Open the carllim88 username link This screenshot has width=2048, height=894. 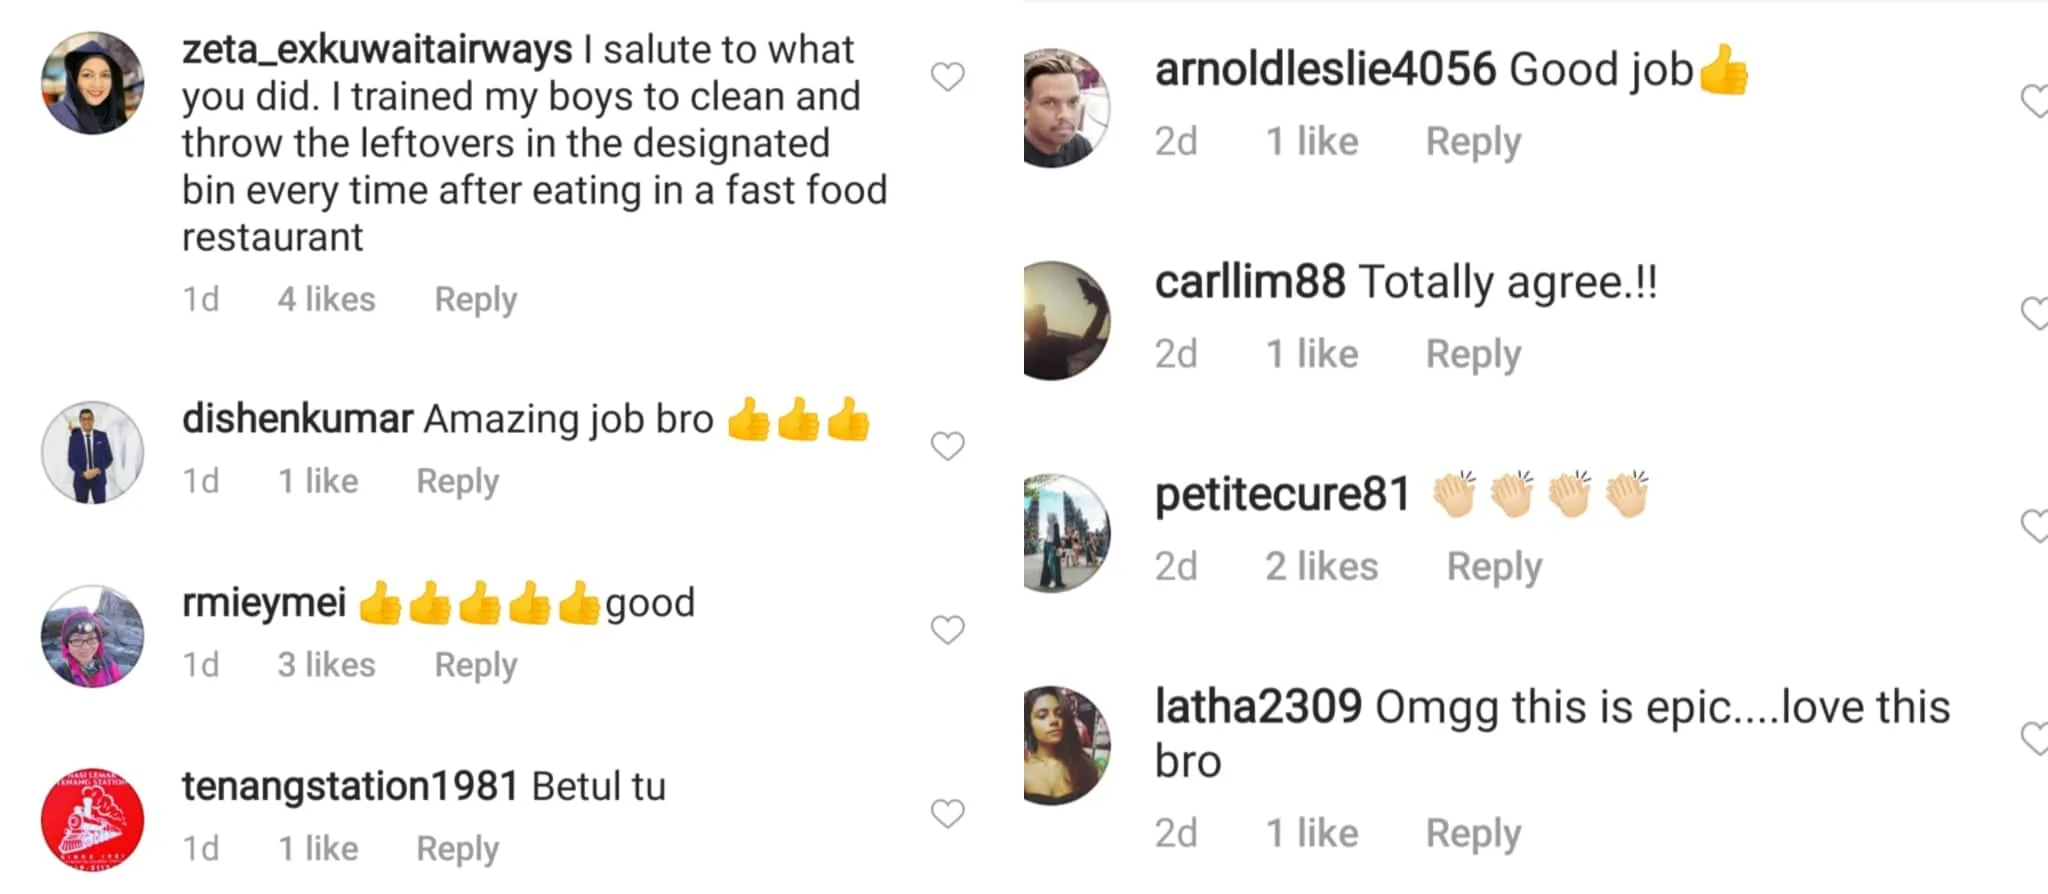(1250, 283)
